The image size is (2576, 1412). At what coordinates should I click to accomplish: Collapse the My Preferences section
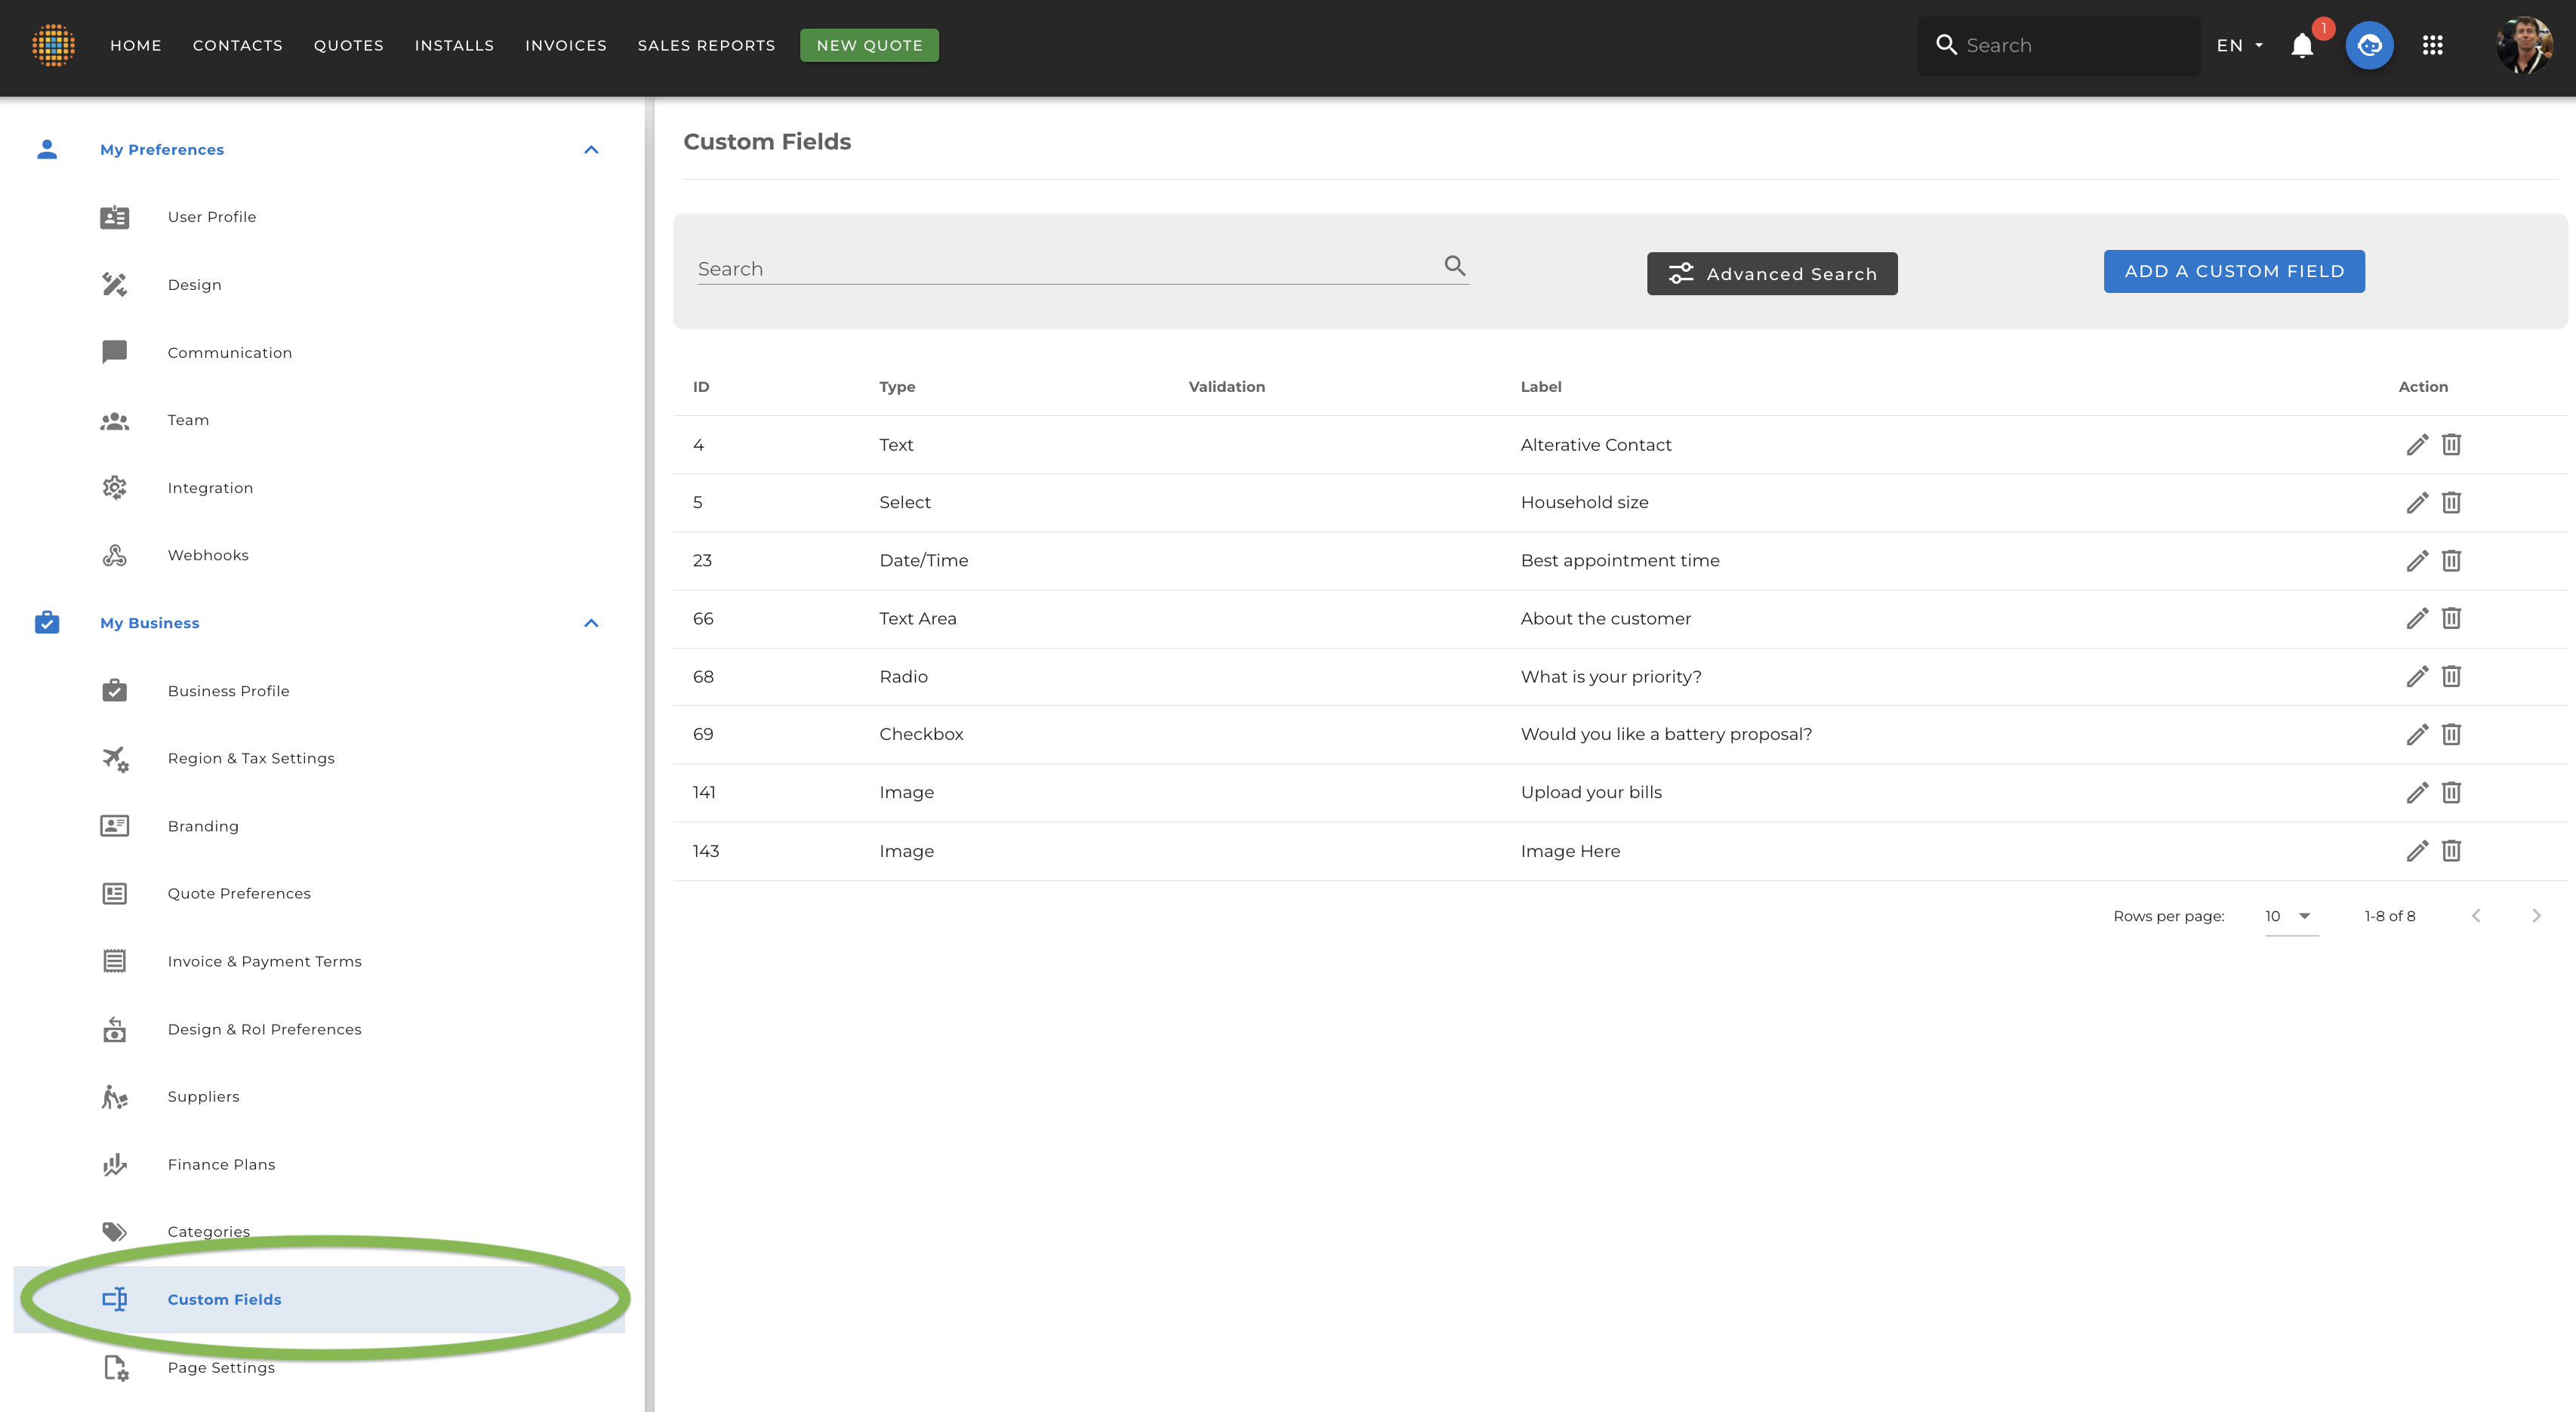point(591,150)
